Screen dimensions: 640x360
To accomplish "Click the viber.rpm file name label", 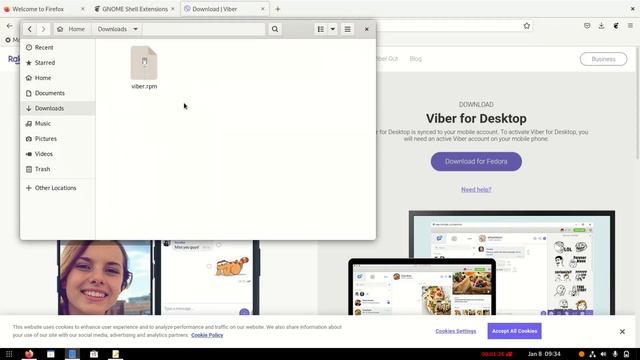I will (144, 86).
